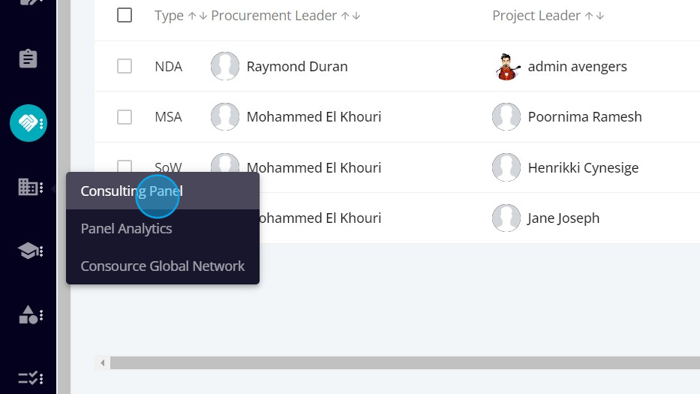Click admin avengers avatar image

coord(507,66)
